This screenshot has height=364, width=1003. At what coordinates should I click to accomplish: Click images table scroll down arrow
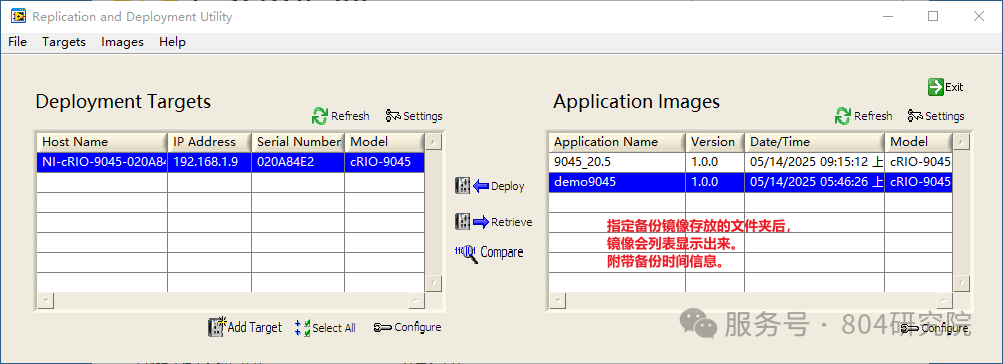click(x=961, y=283)
